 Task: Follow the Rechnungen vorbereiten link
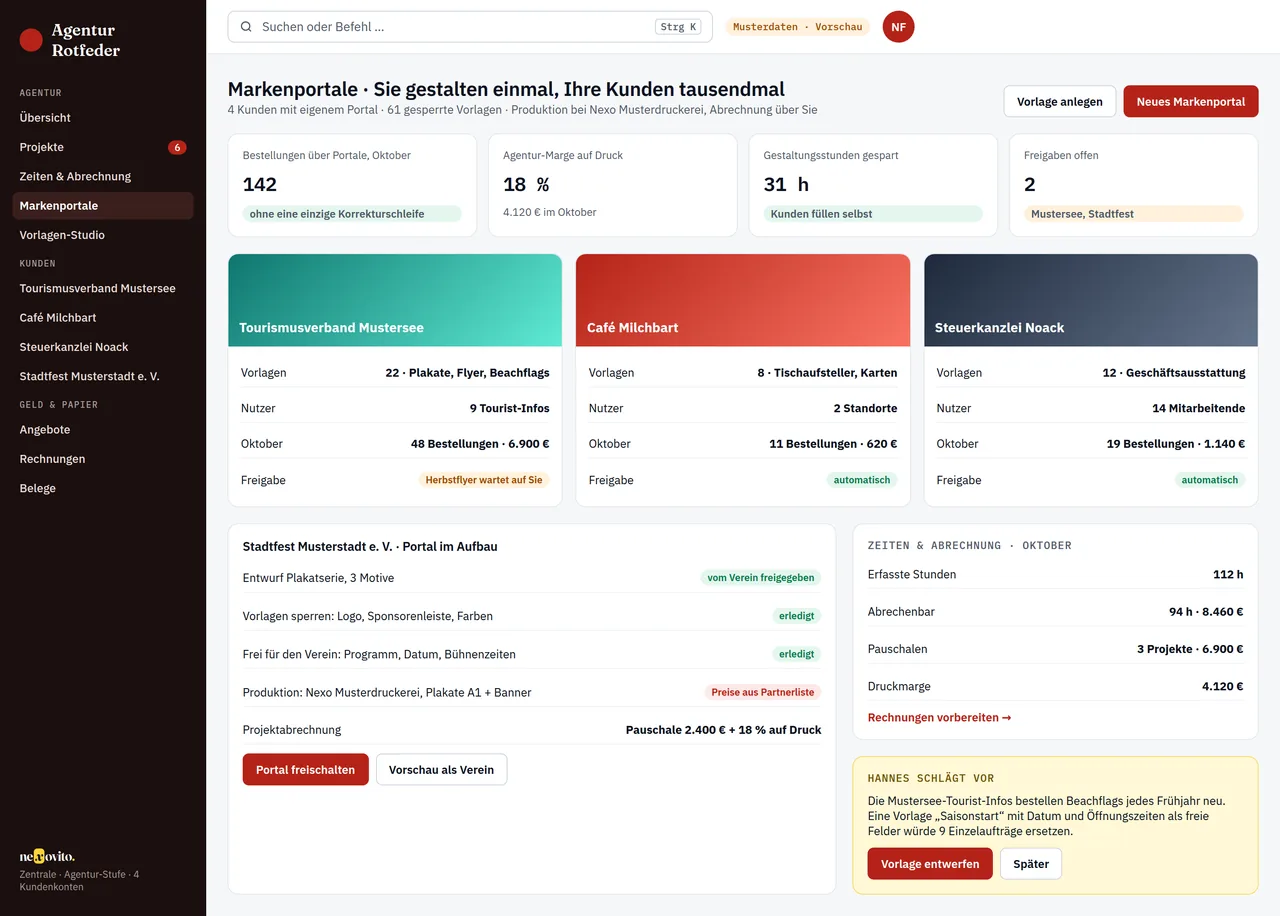click(x=939, y=718)
